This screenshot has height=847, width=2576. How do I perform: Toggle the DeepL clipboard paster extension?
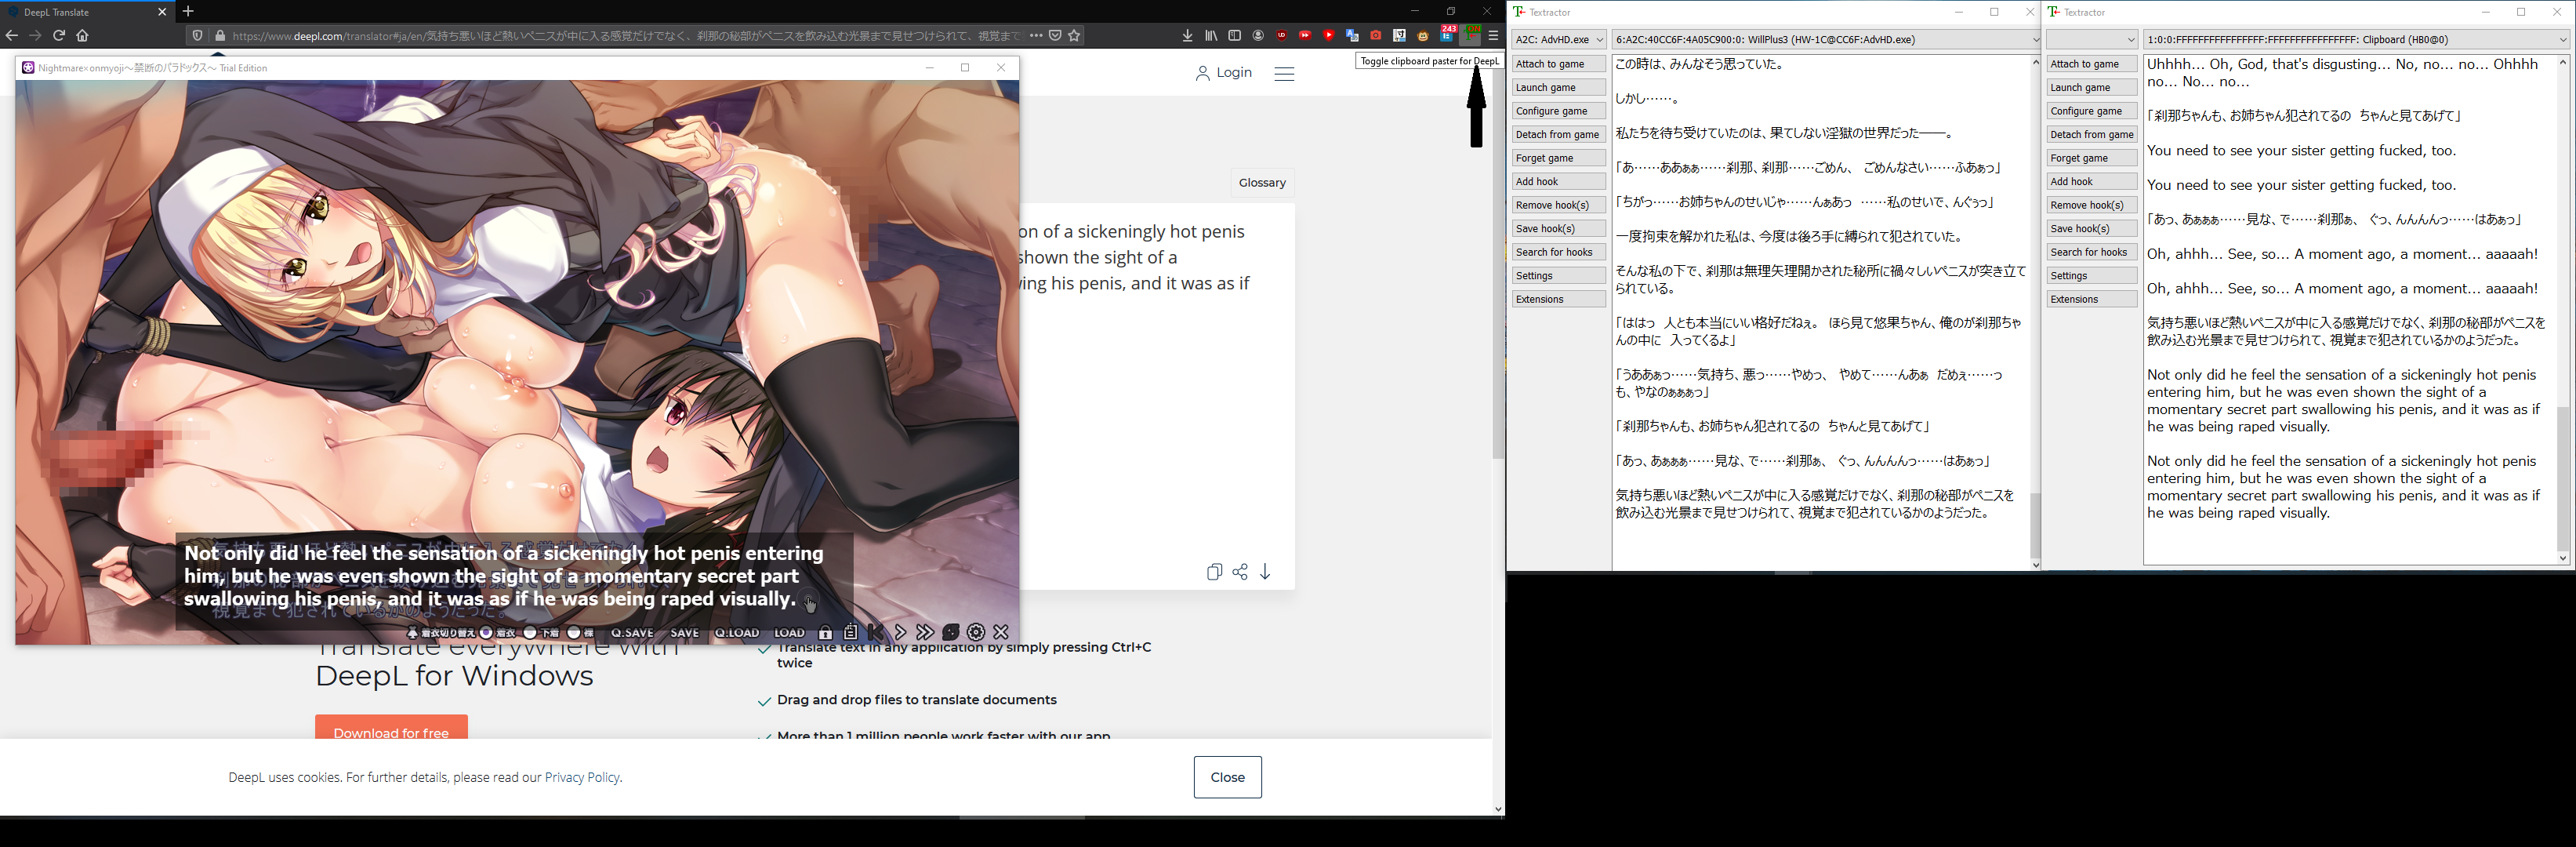(x=1470, y=35)
